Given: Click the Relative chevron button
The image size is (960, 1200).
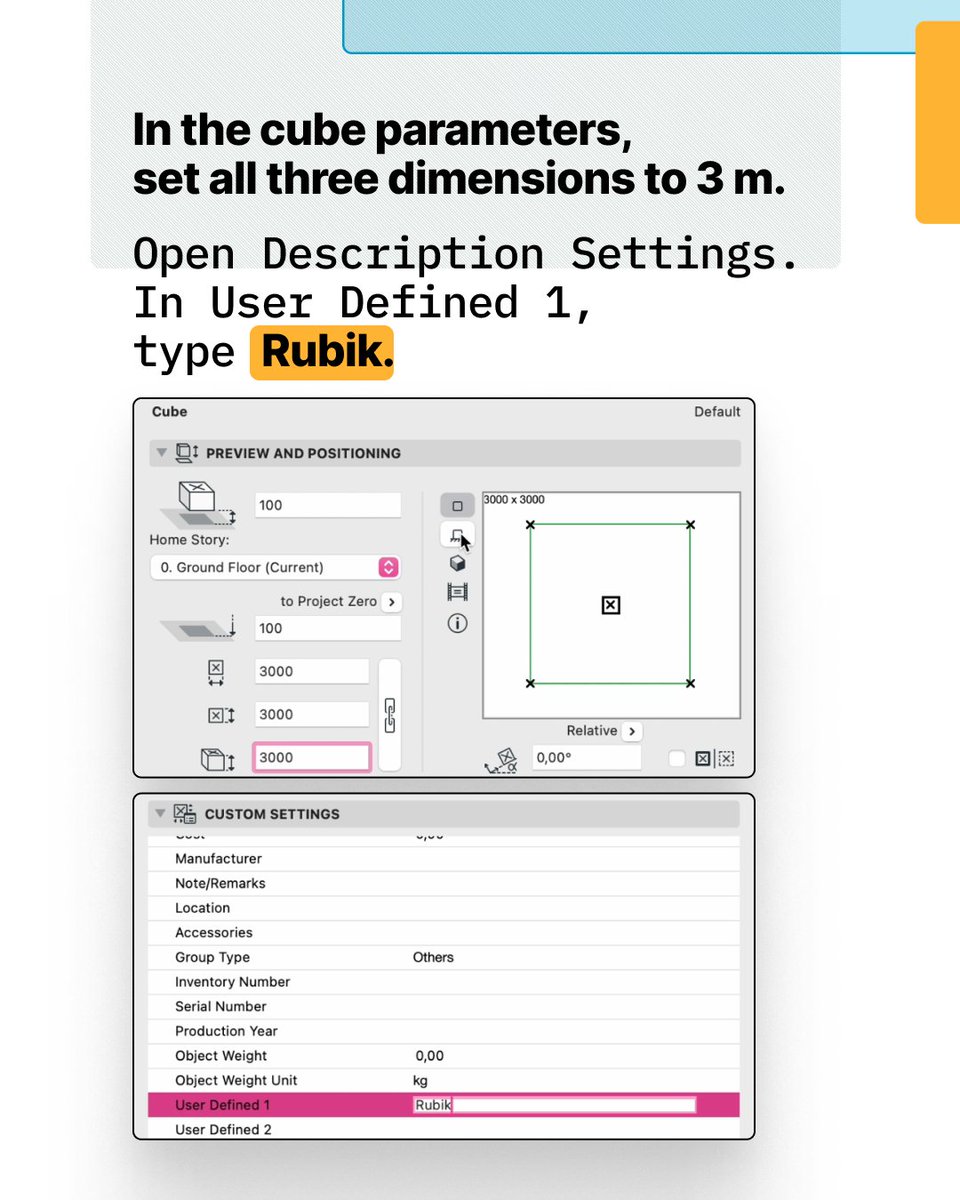Looking at the screenshot, I should 632,731.
